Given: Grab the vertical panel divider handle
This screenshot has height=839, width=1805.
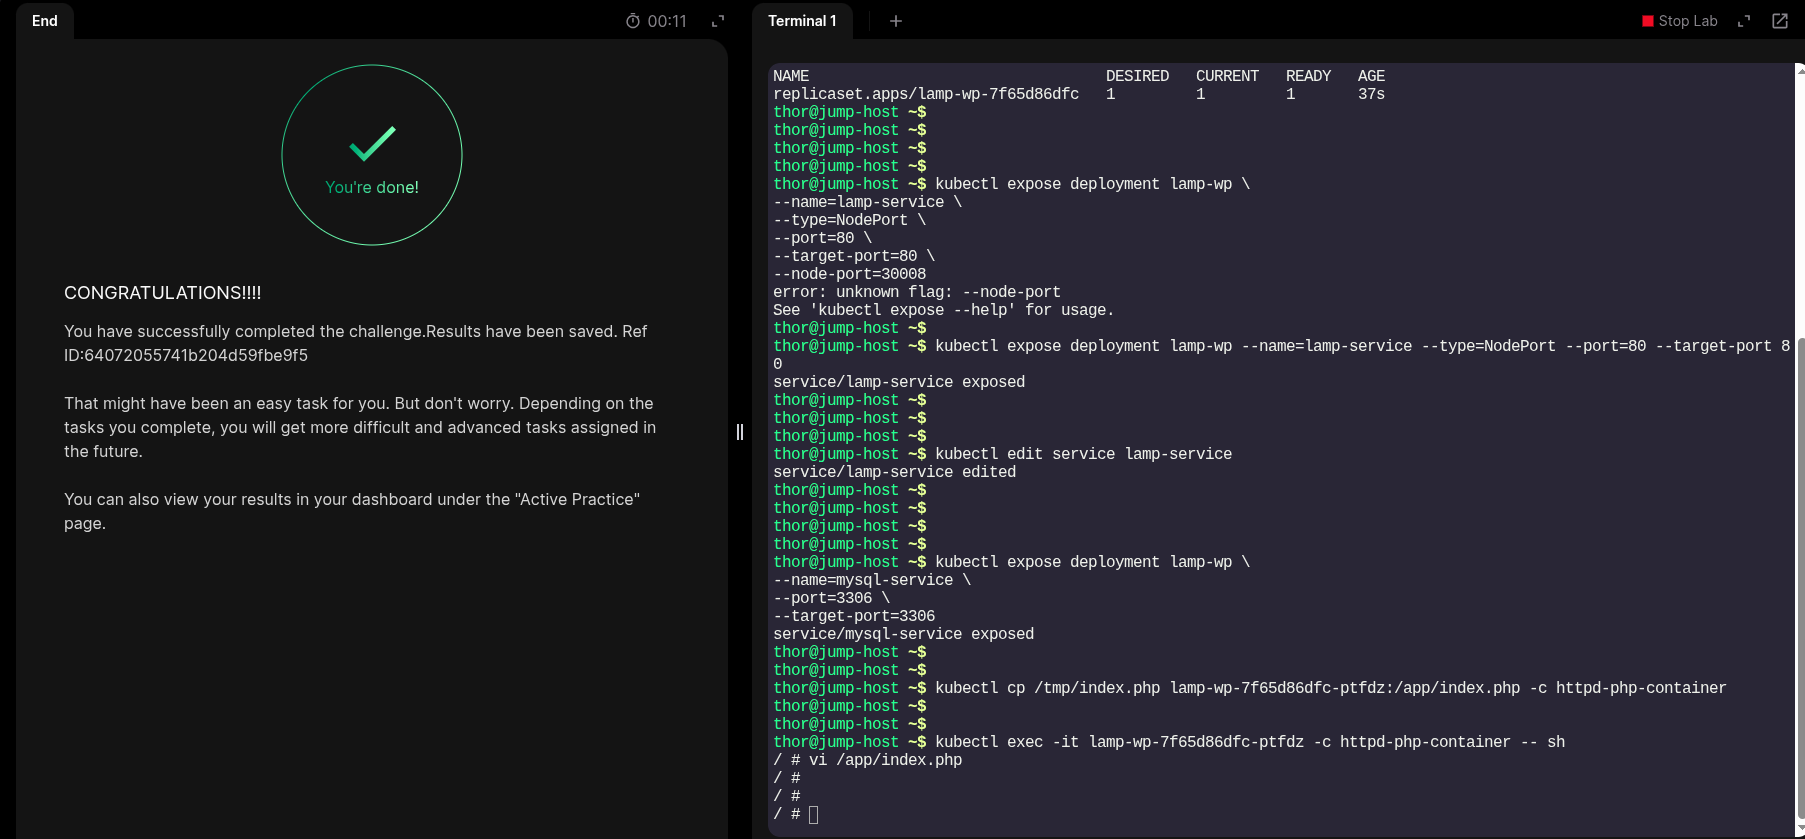Looking at the screenshot, I should click(x=740, y=432).
